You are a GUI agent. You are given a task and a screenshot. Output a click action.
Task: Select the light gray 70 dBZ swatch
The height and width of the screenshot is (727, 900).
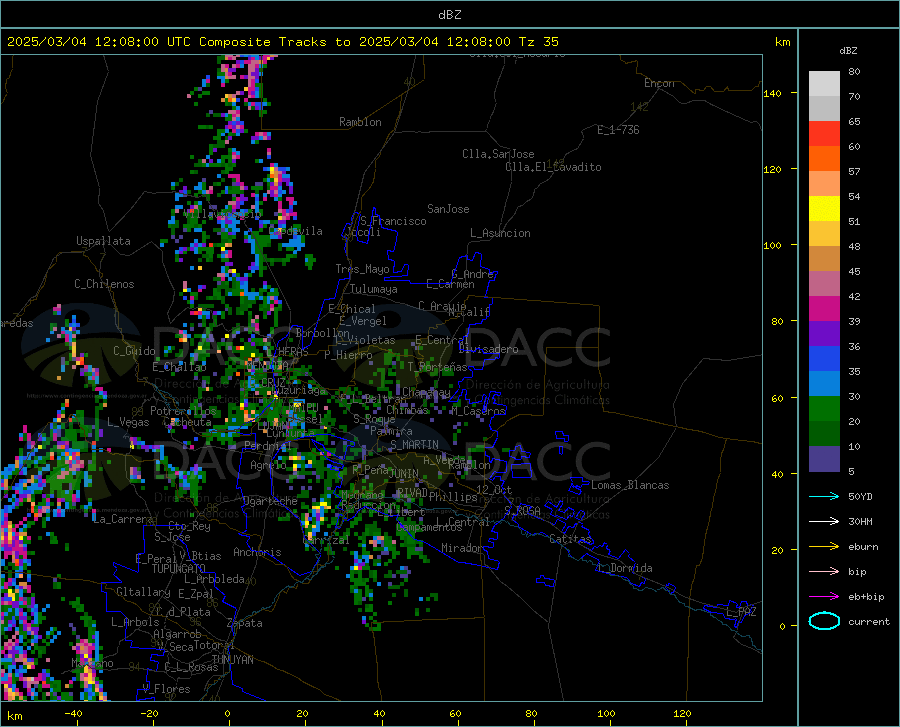click(824, 84)
